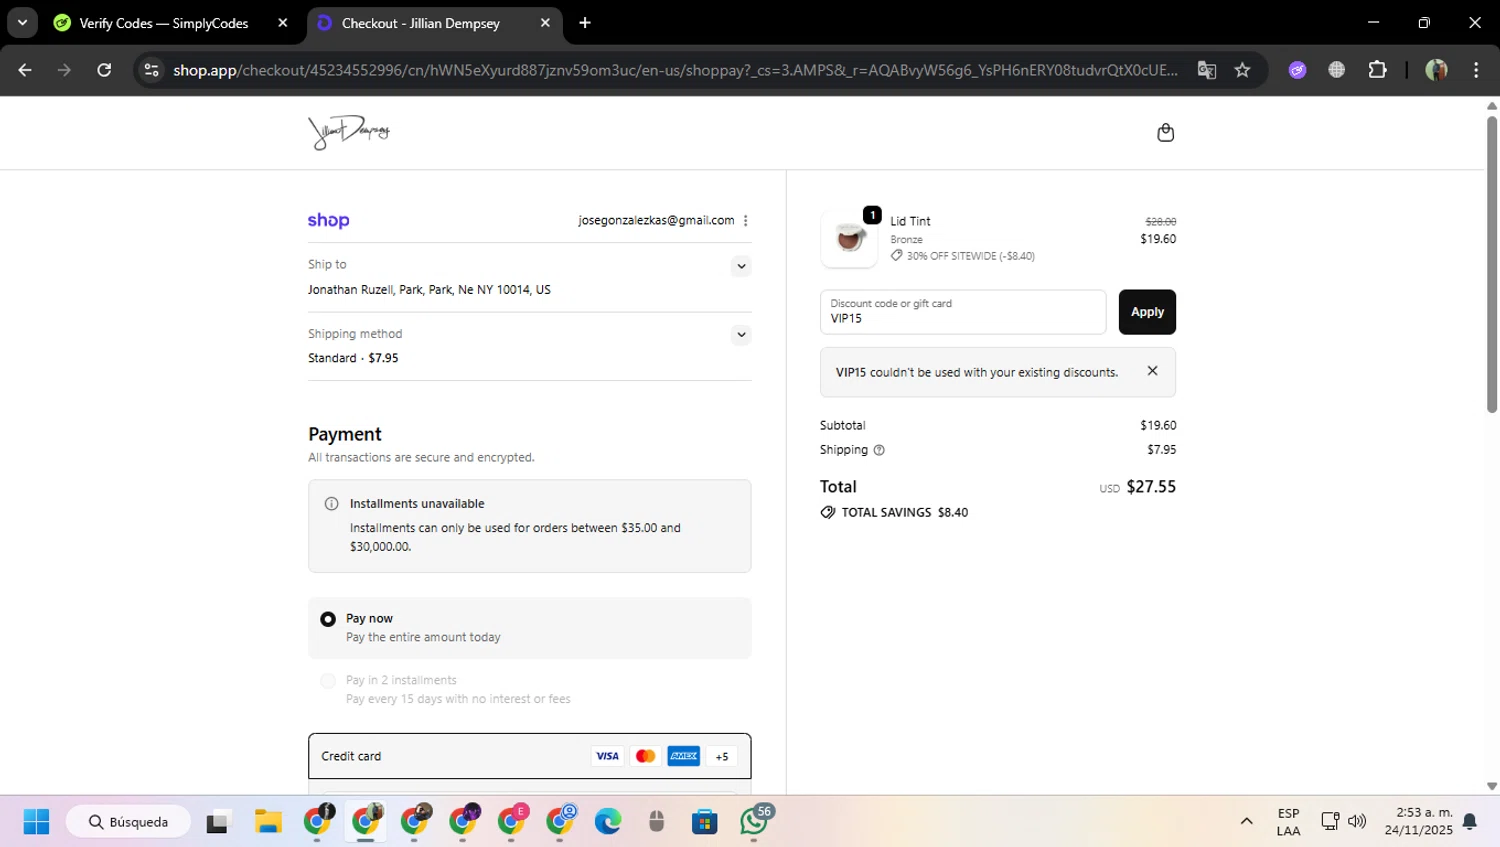Click the Jonathan Ruzell shipping address text
Image resolution: width=1500 pixels, height=847 pixels.
[x=429, y=290]
